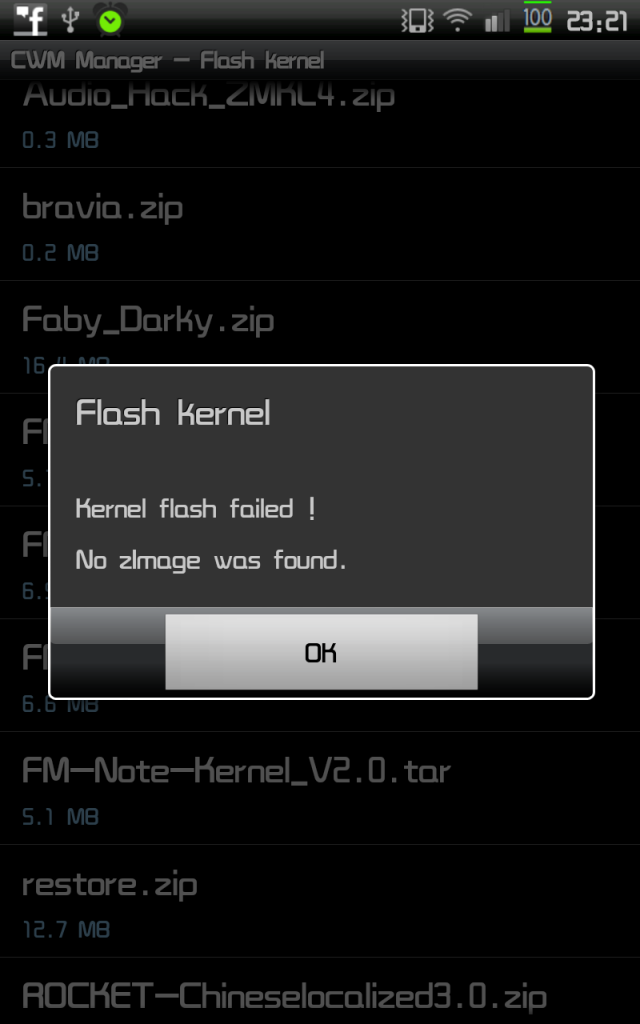The width and height of the screenshot is (640, 1024).
Task: Tap the OK button in the dialog
Action: [321, 651]
